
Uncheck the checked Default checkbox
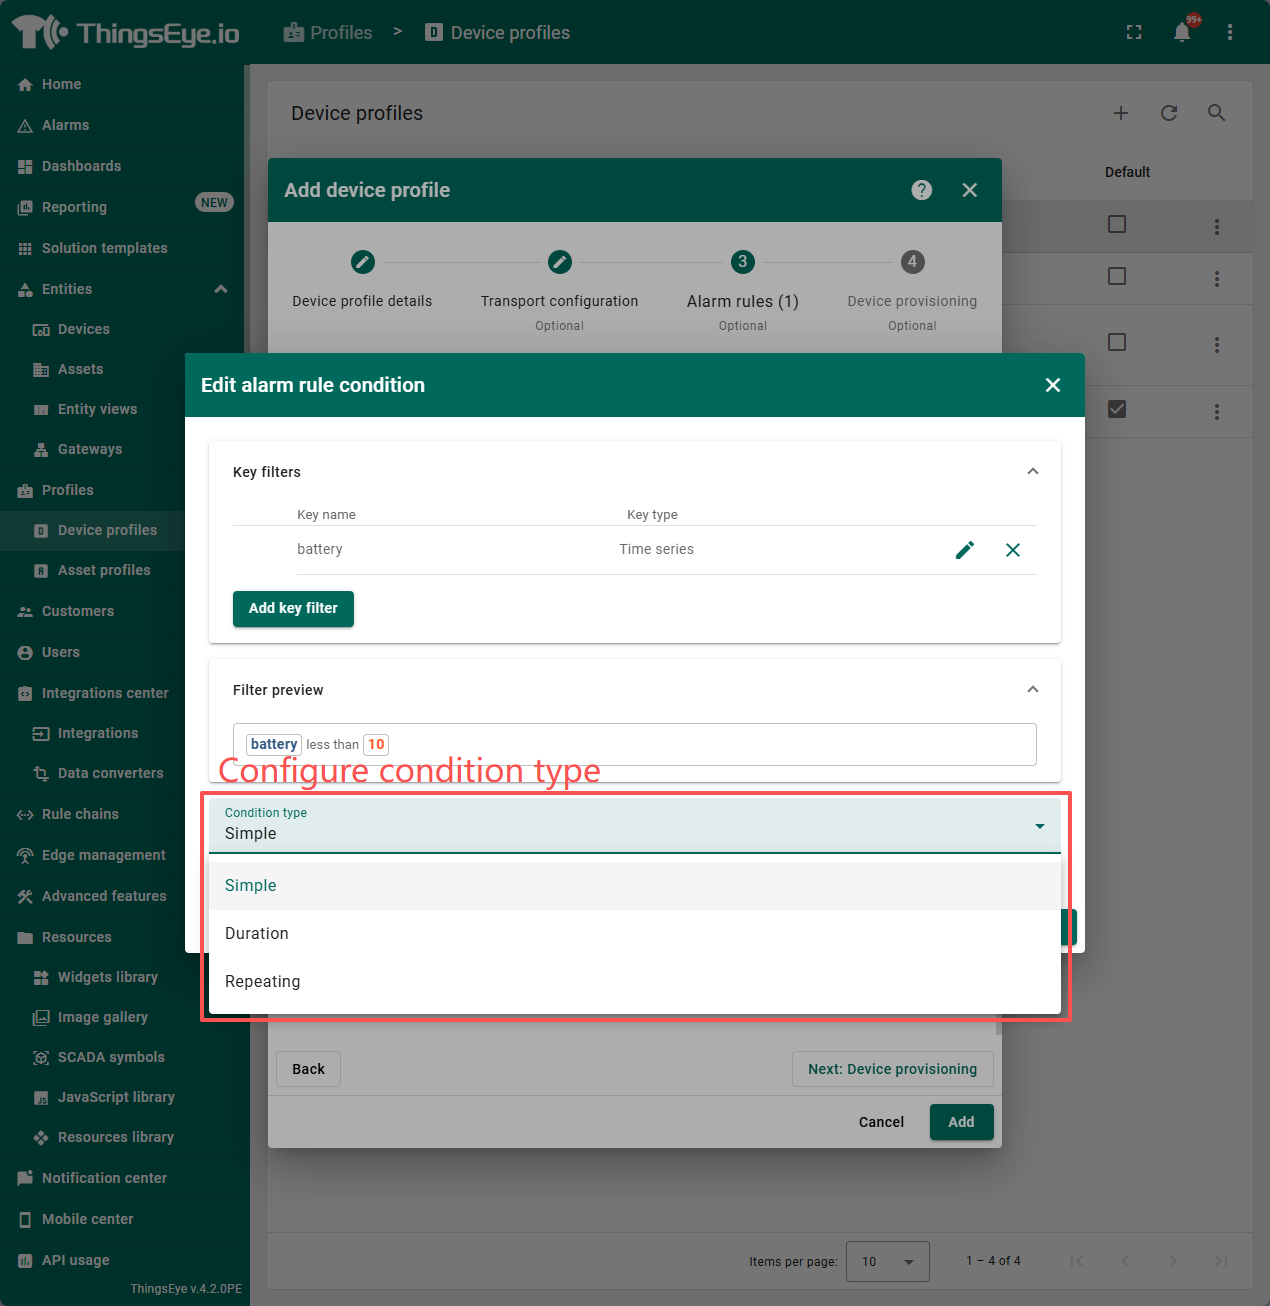coord(1117,409)
